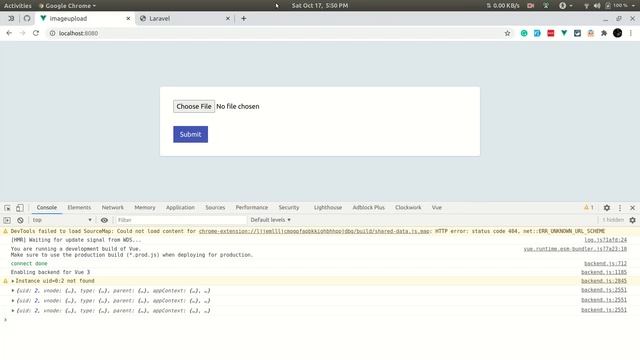
Task: Click the red extension icon in toolbar
Action: 551,33
